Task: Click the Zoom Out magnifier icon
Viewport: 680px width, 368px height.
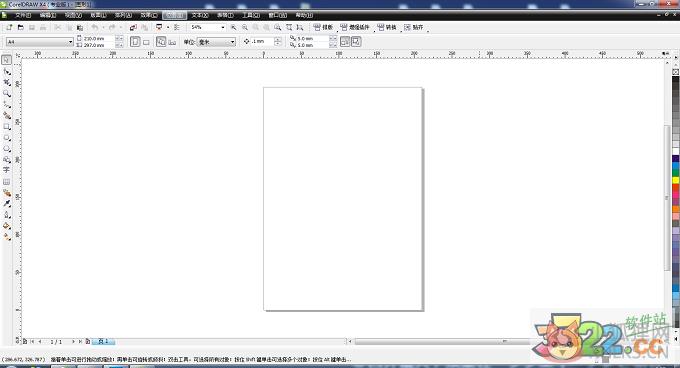Action: coord(245,27)
